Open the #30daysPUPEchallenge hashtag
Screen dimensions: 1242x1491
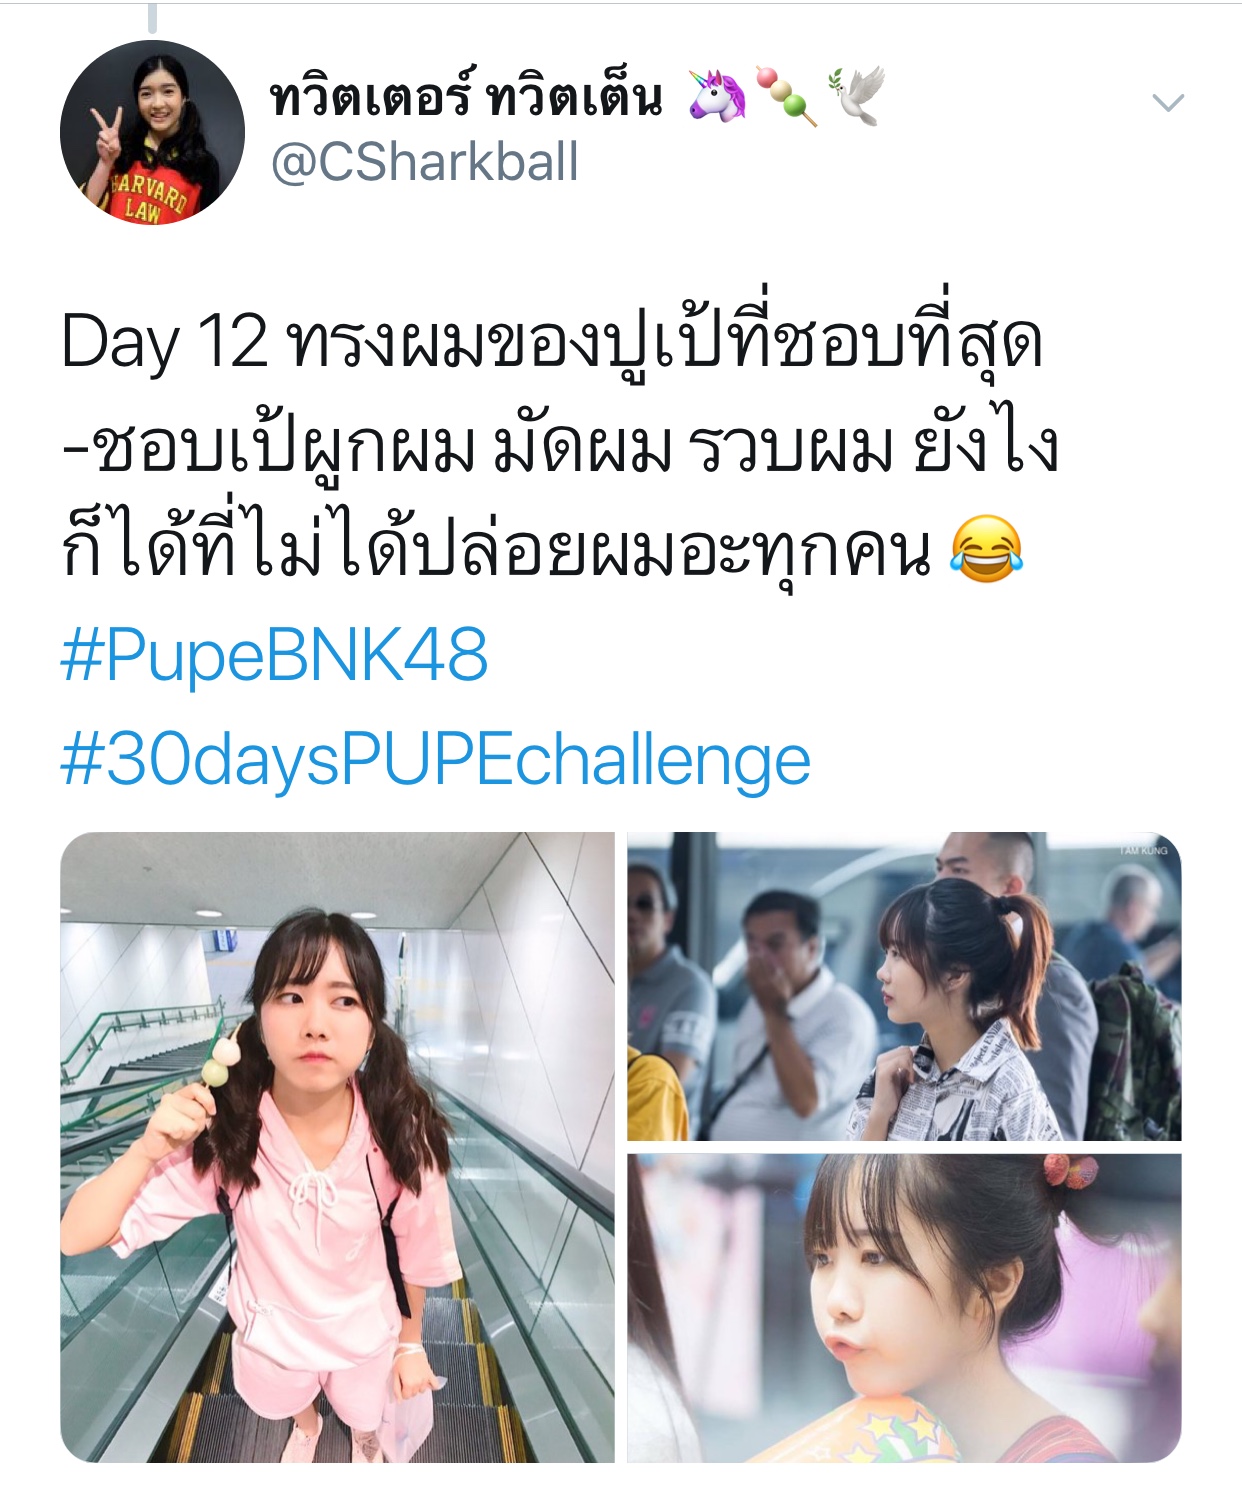click(435, 761)
